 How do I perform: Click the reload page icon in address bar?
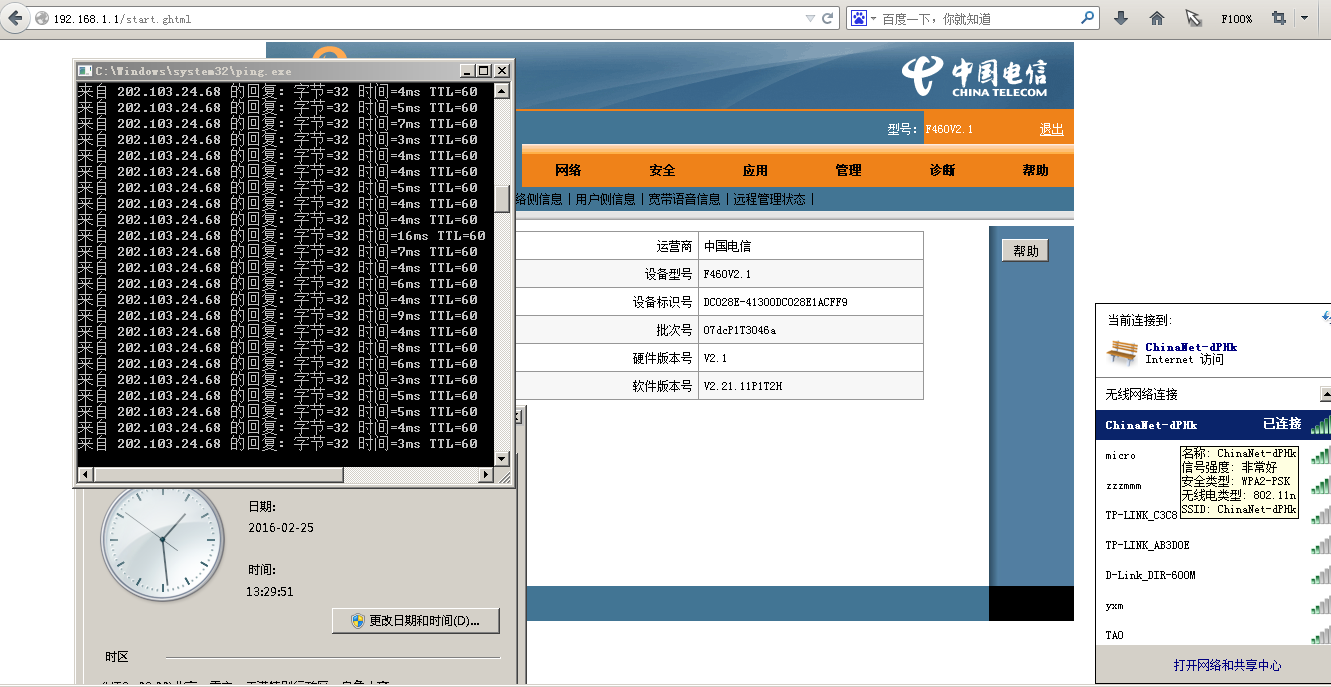coord(828,18)
